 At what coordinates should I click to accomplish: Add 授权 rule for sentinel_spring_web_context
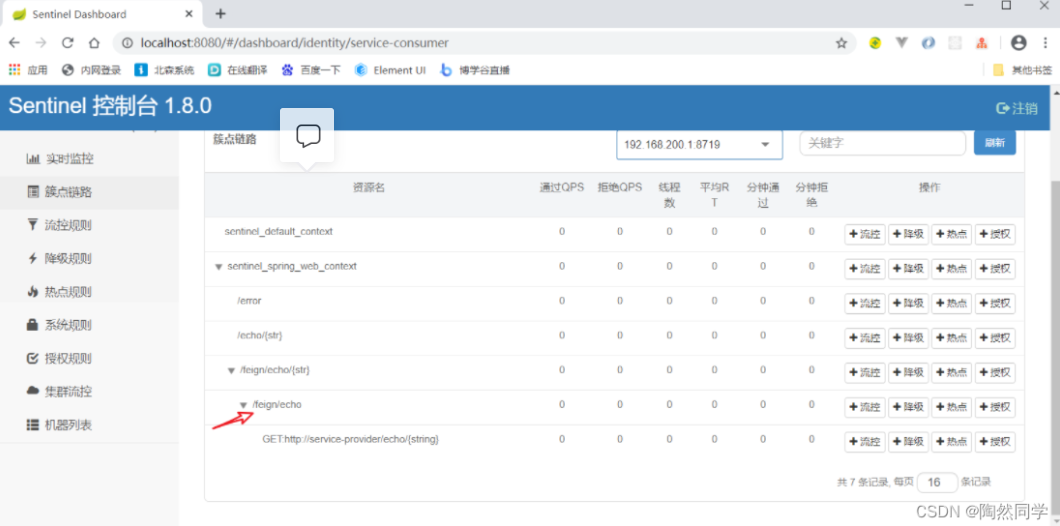tap(995, 268)
